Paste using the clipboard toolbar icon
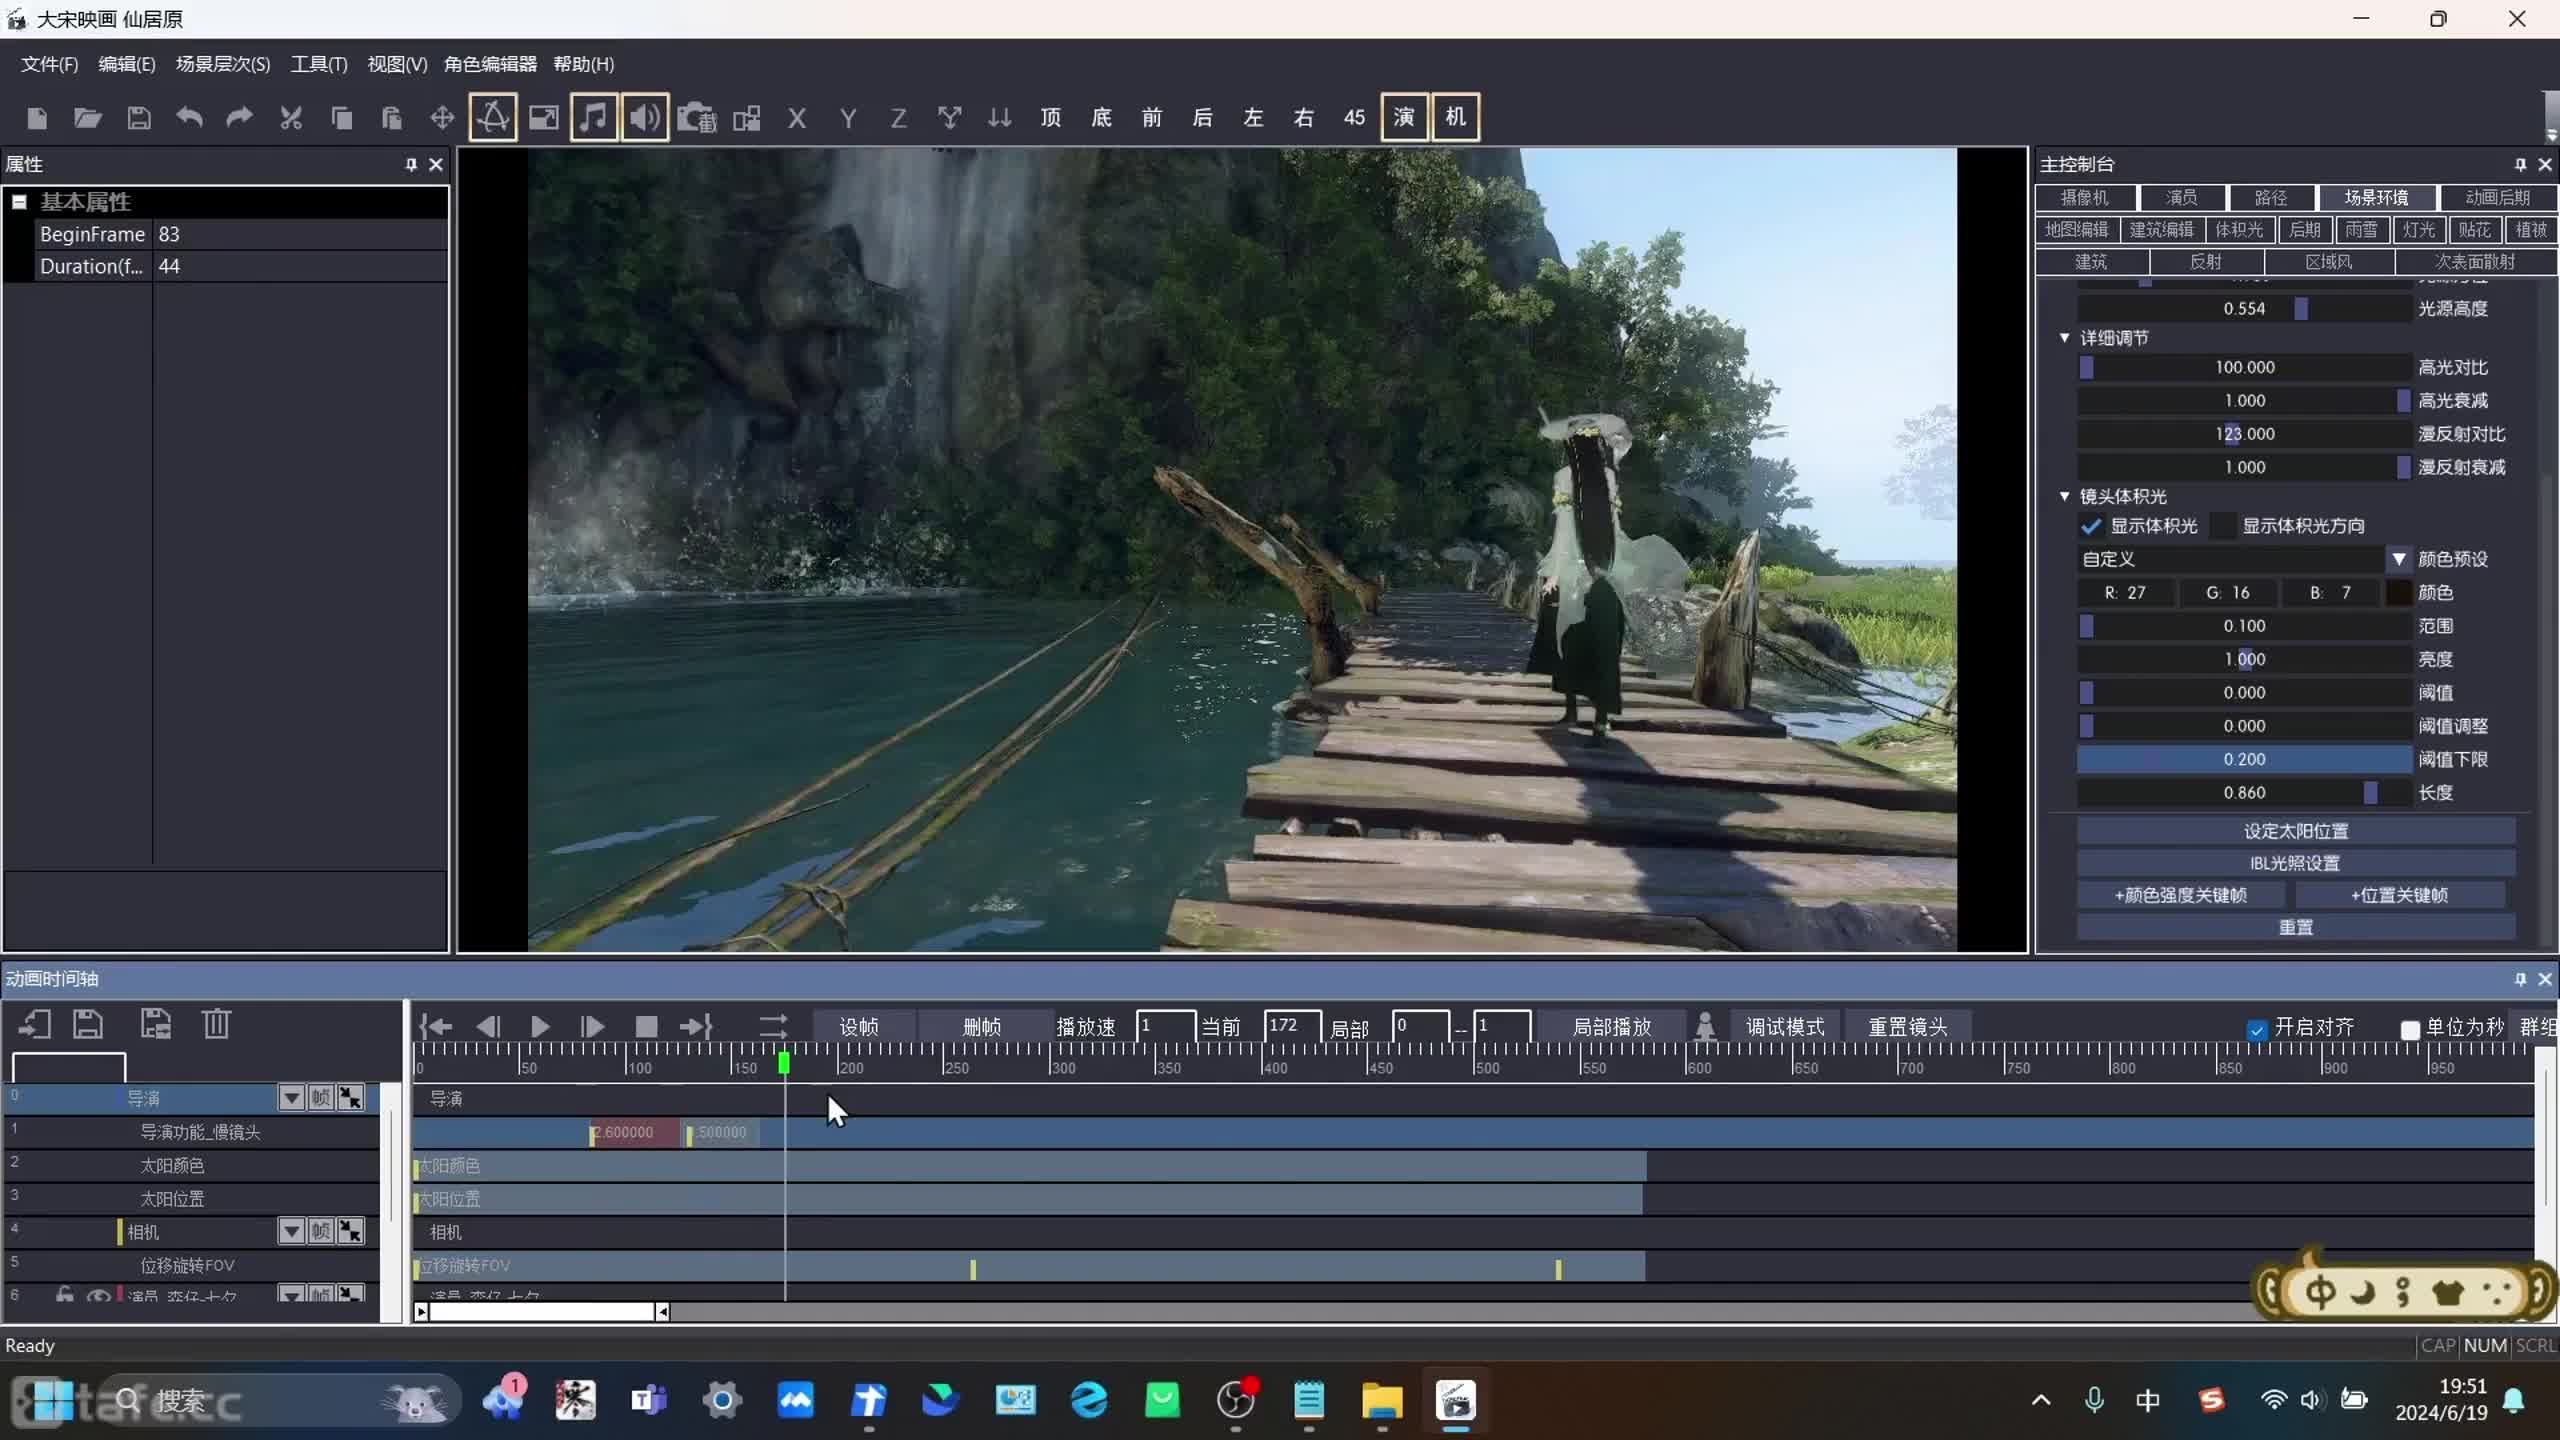 (x=392, y=118)
